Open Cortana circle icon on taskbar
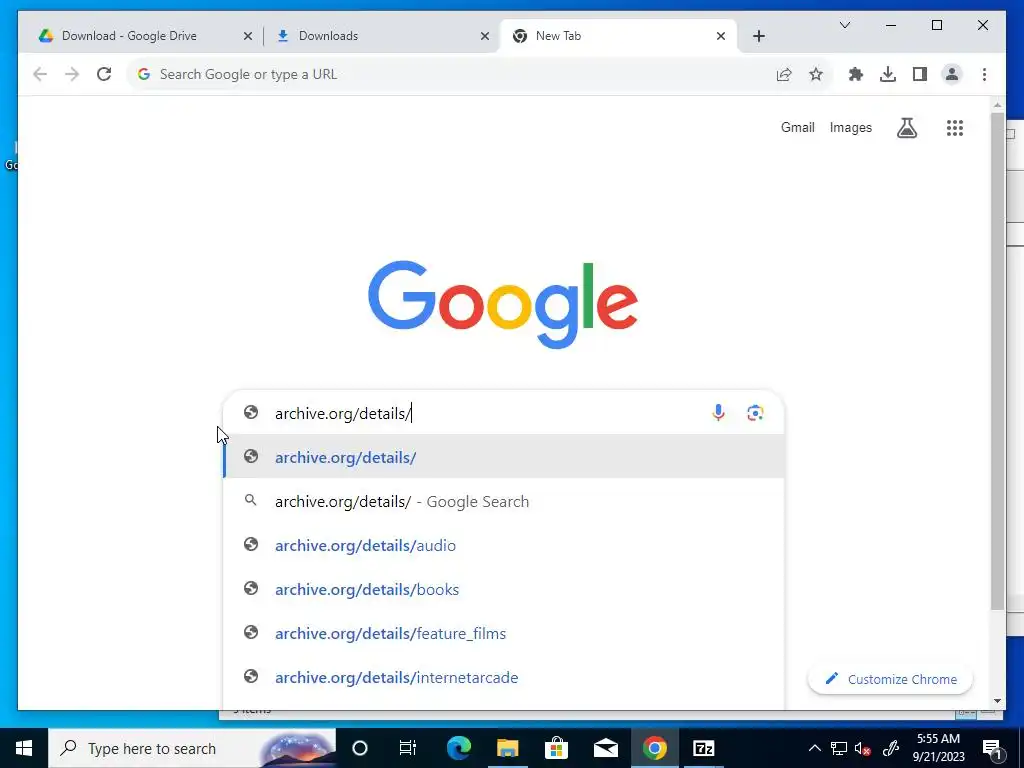The image size is (1024, 768). pos(360,748)
